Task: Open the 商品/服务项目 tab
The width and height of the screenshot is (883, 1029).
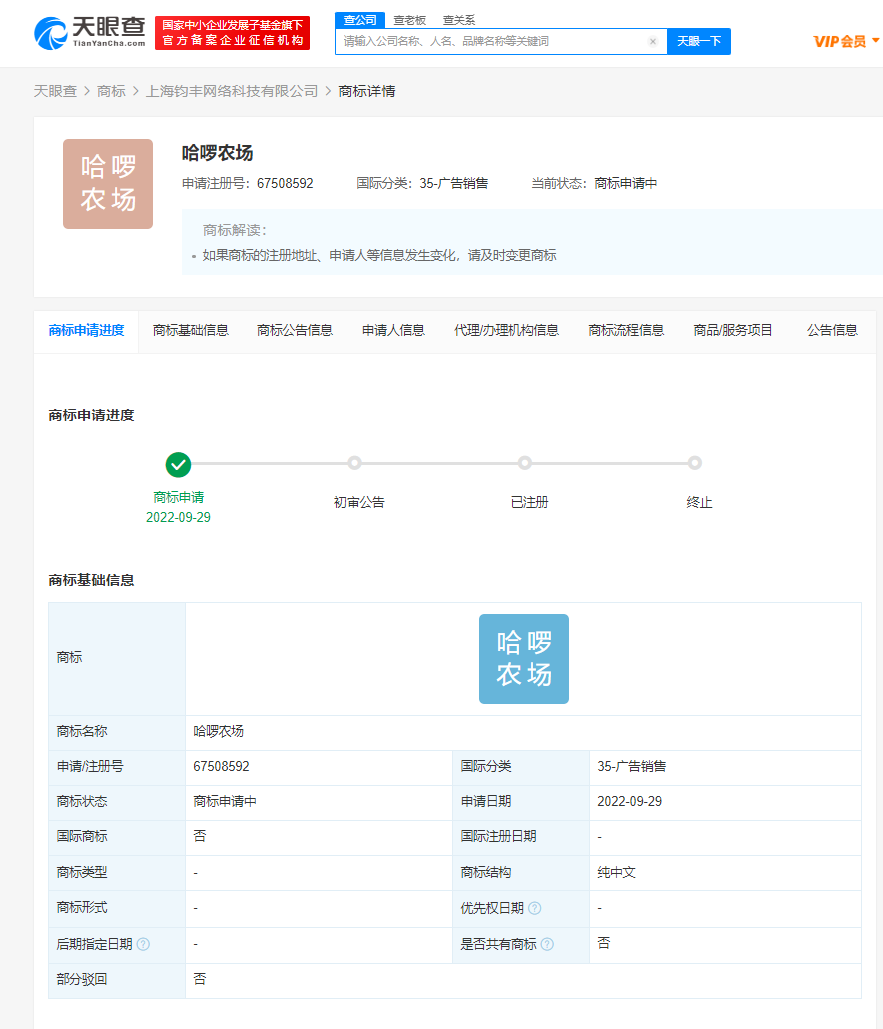Action: [x=733, y=330]
